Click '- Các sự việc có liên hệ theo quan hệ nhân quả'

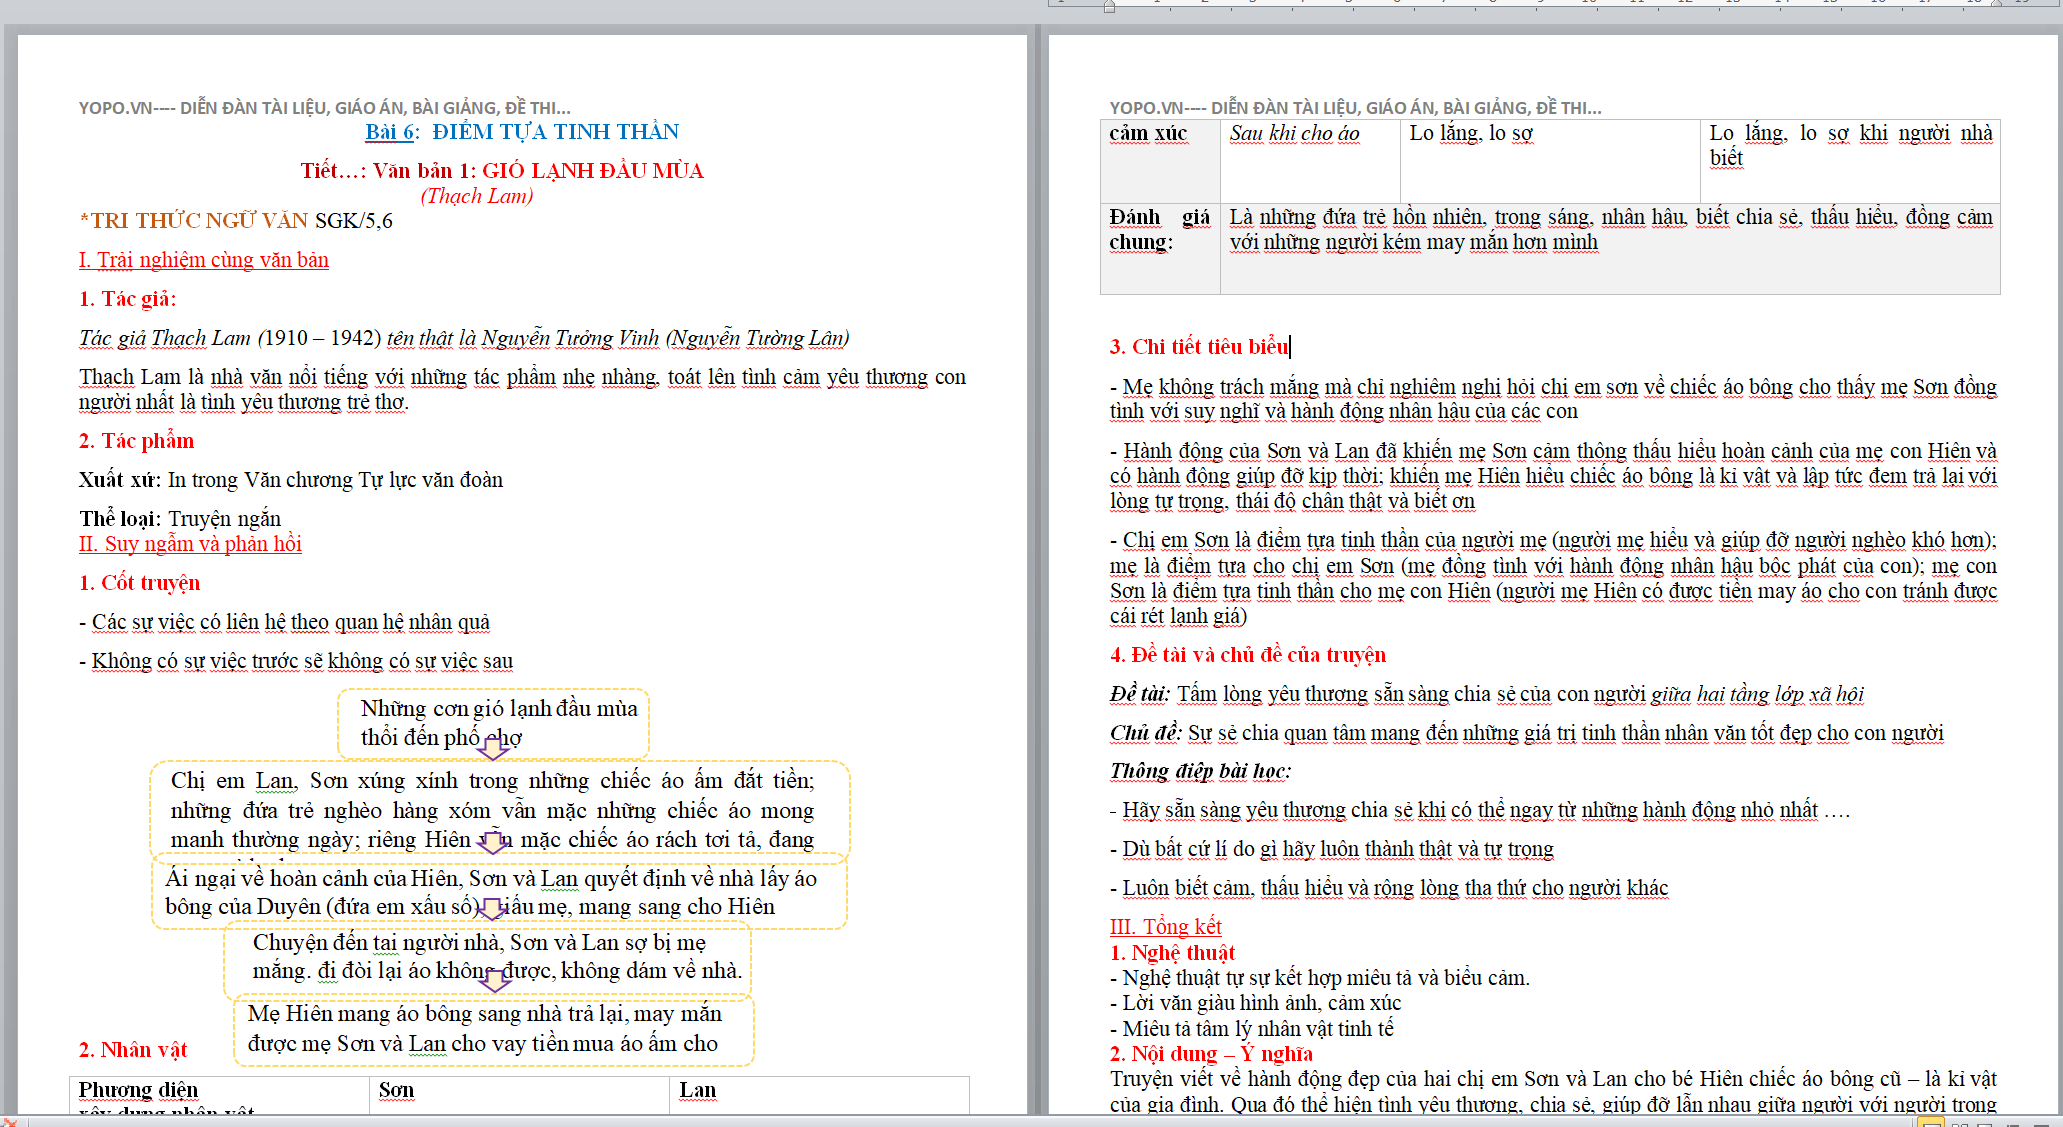(x=285, y=622)
